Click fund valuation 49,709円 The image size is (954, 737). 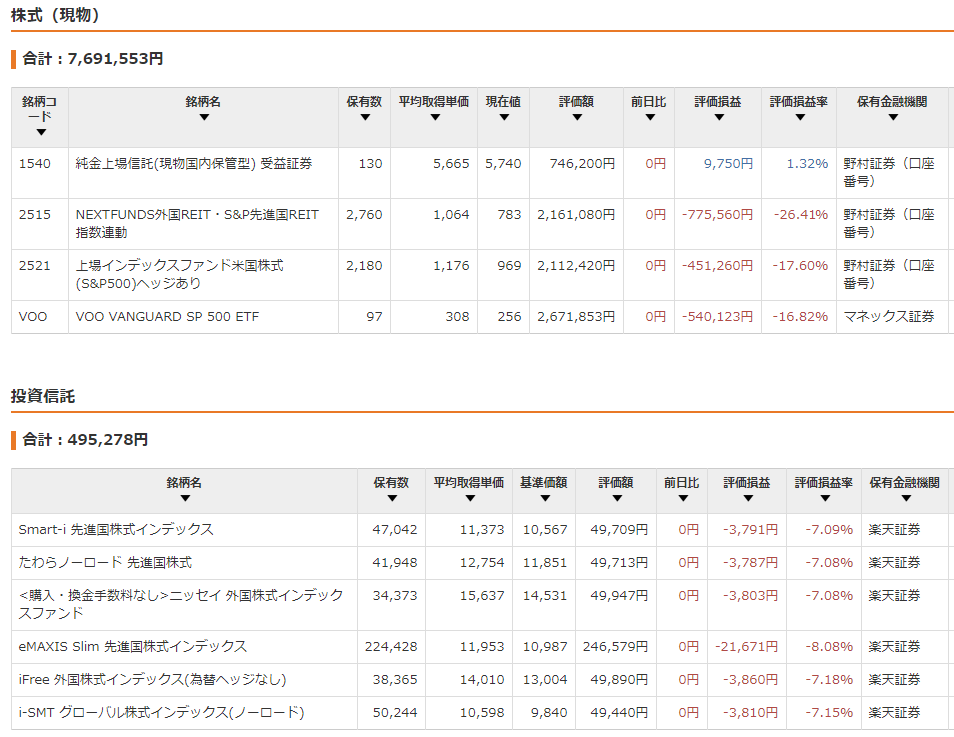(x=619, y=529)
